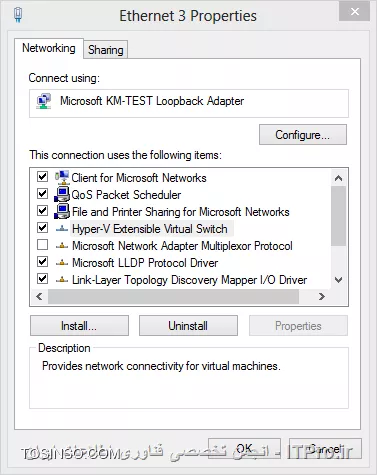
Task: Click the items list scroll down arrow
Action: click(x=338, y=280)
